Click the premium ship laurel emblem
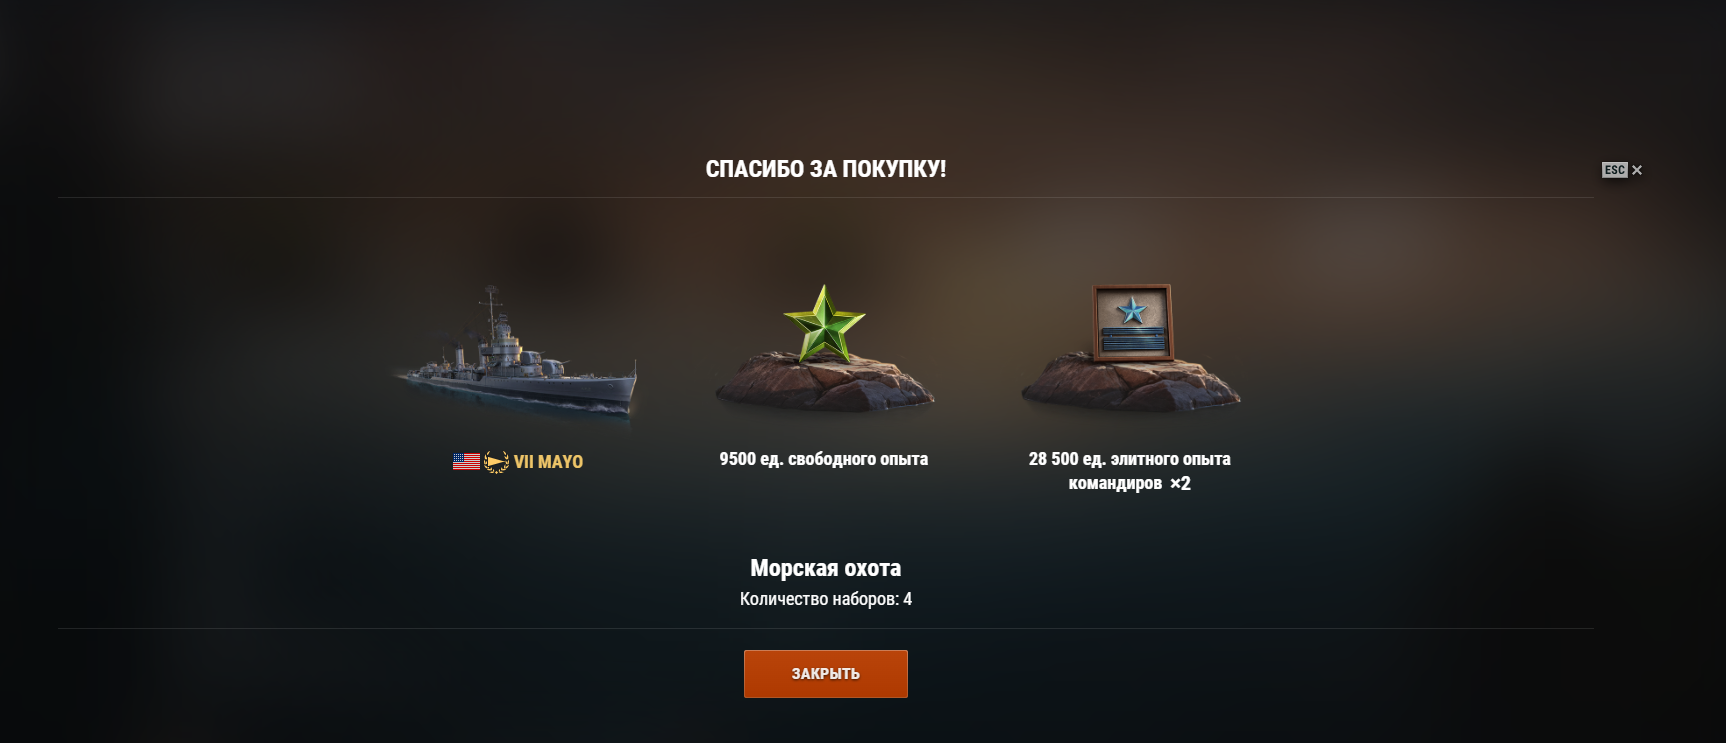Screen dimensions: 1726x743 [496, 462]
